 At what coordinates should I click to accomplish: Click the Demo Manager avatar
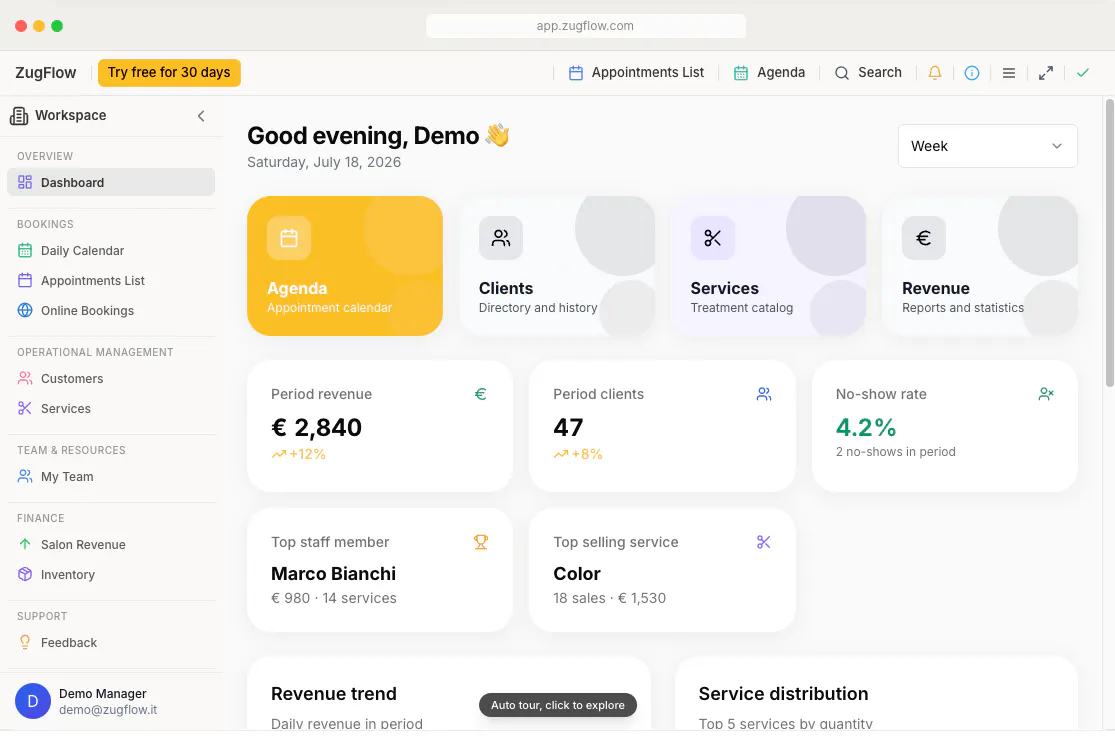[x=33, y=701]
